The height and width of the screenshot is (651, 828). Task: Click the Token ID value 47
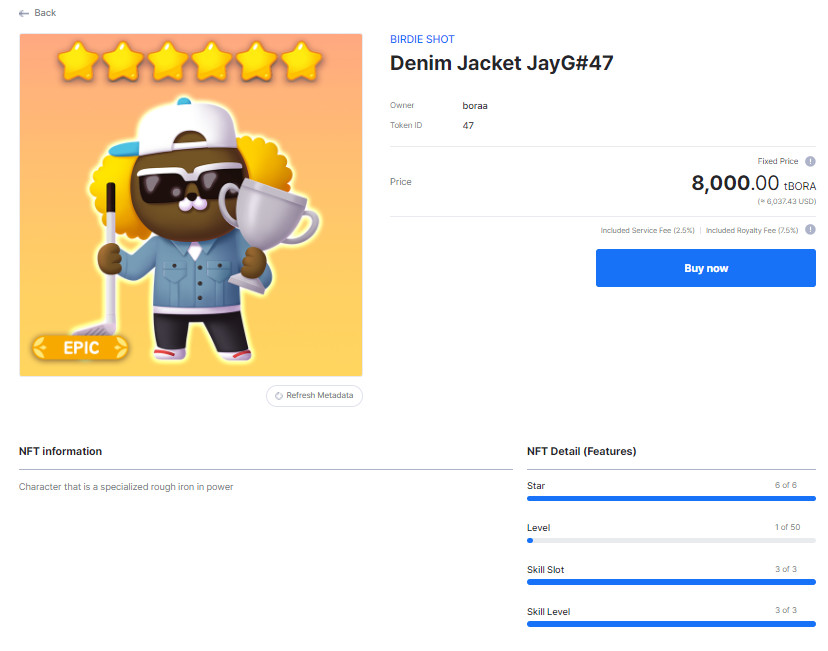(x=468, y=126)
